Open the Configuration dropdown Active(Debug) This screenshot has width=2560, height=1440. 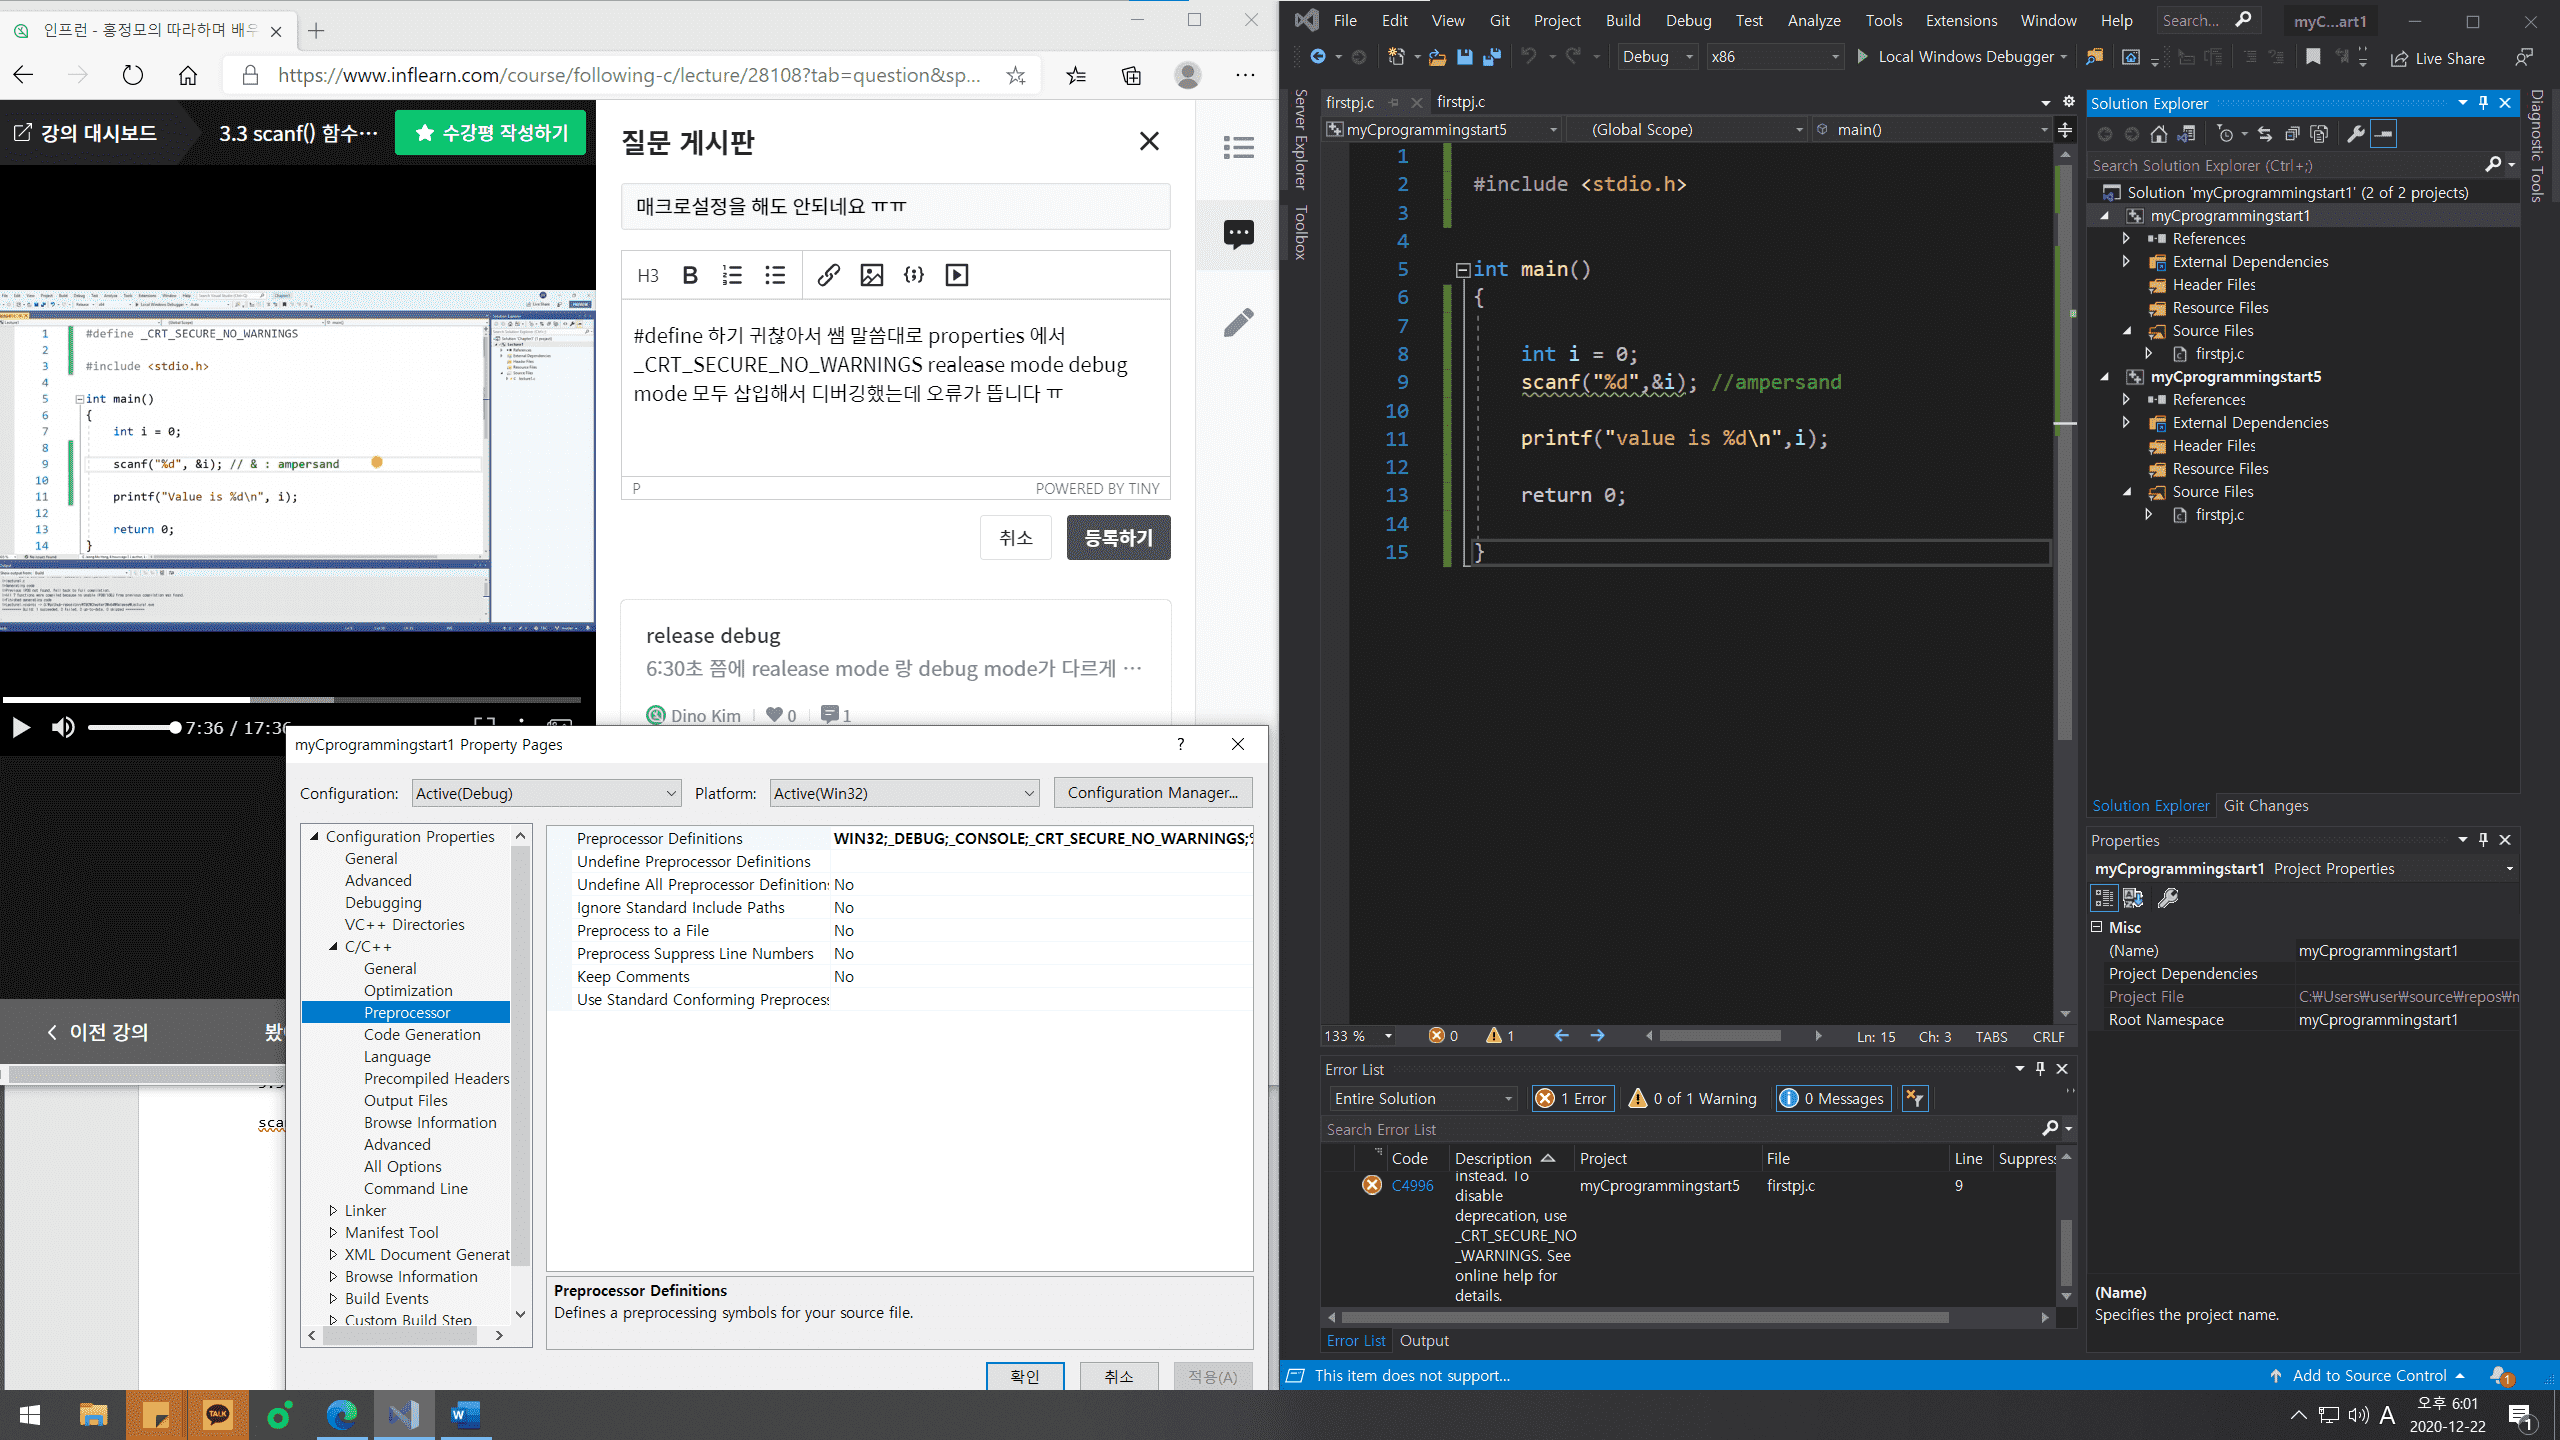(546, 793)
